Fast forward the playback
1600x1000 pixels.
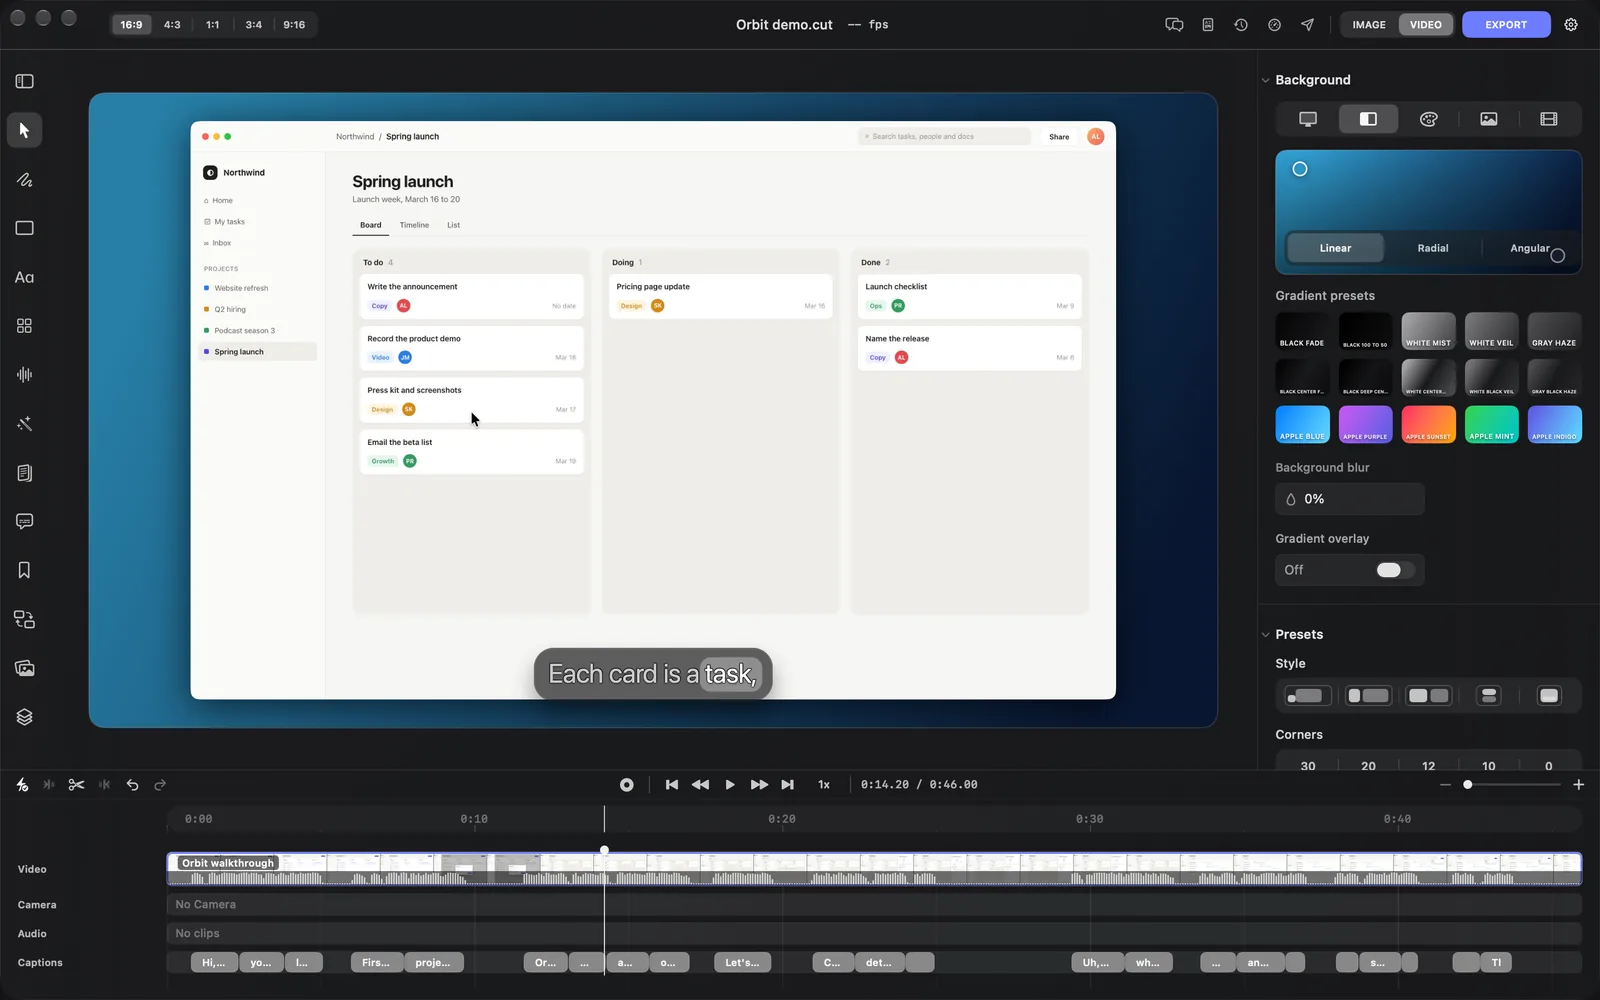[759, 785]
